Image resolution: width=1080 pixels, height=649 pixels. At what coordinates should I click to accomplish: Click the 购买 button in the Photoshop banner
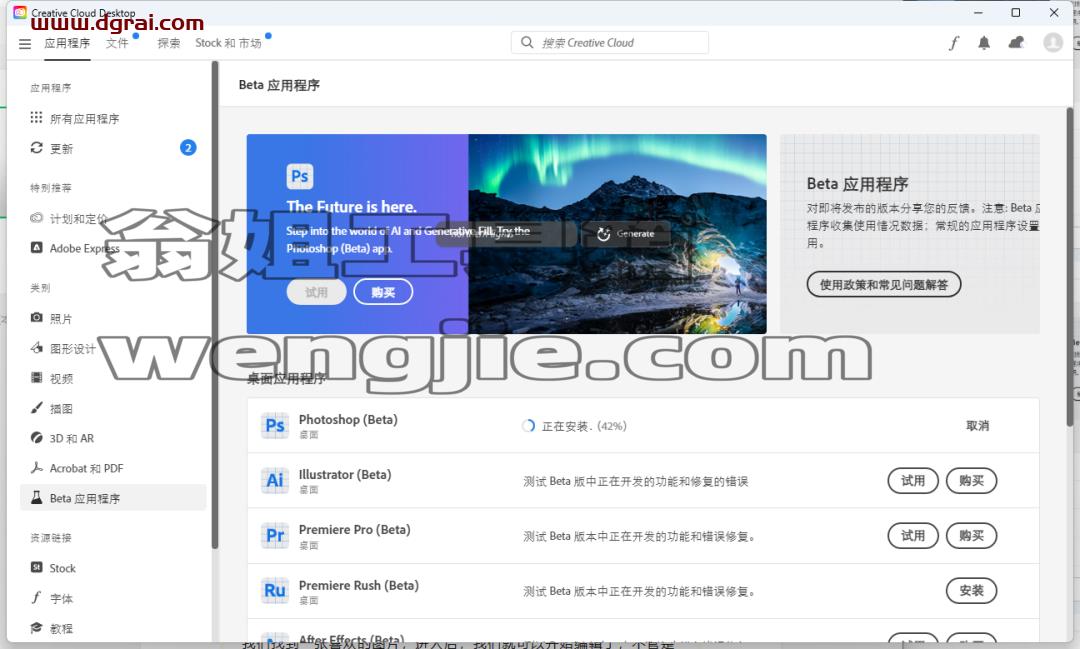[383, 292]
